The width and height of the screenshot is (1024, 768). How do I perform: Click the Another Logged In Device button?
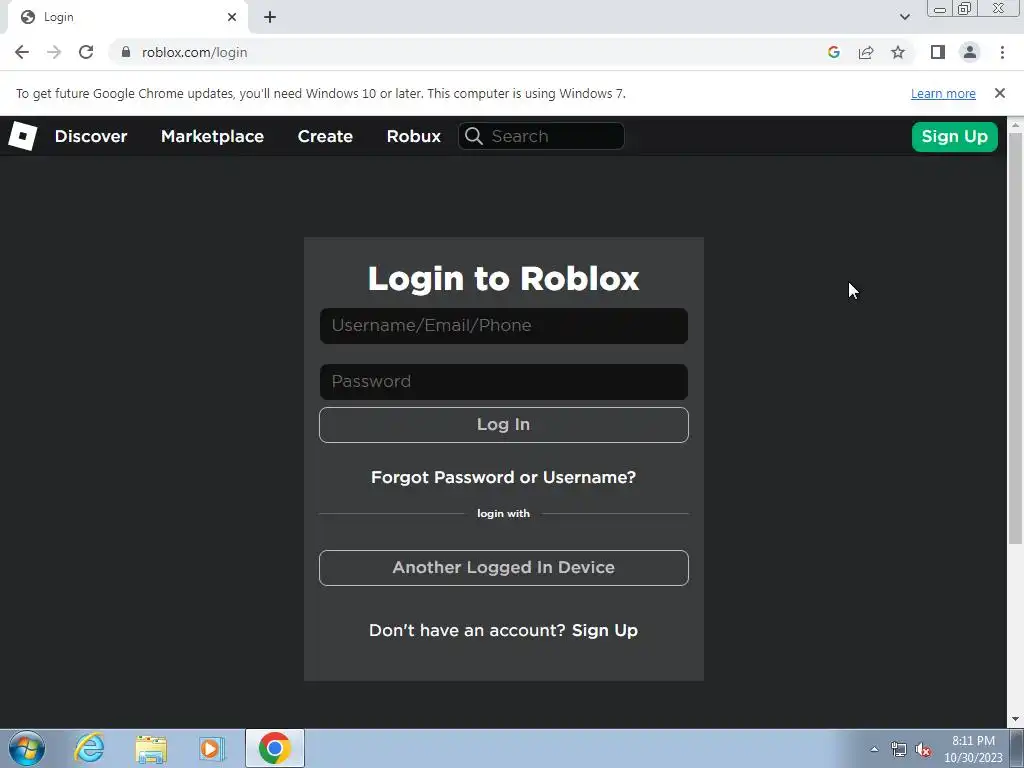tap(504, 568)
